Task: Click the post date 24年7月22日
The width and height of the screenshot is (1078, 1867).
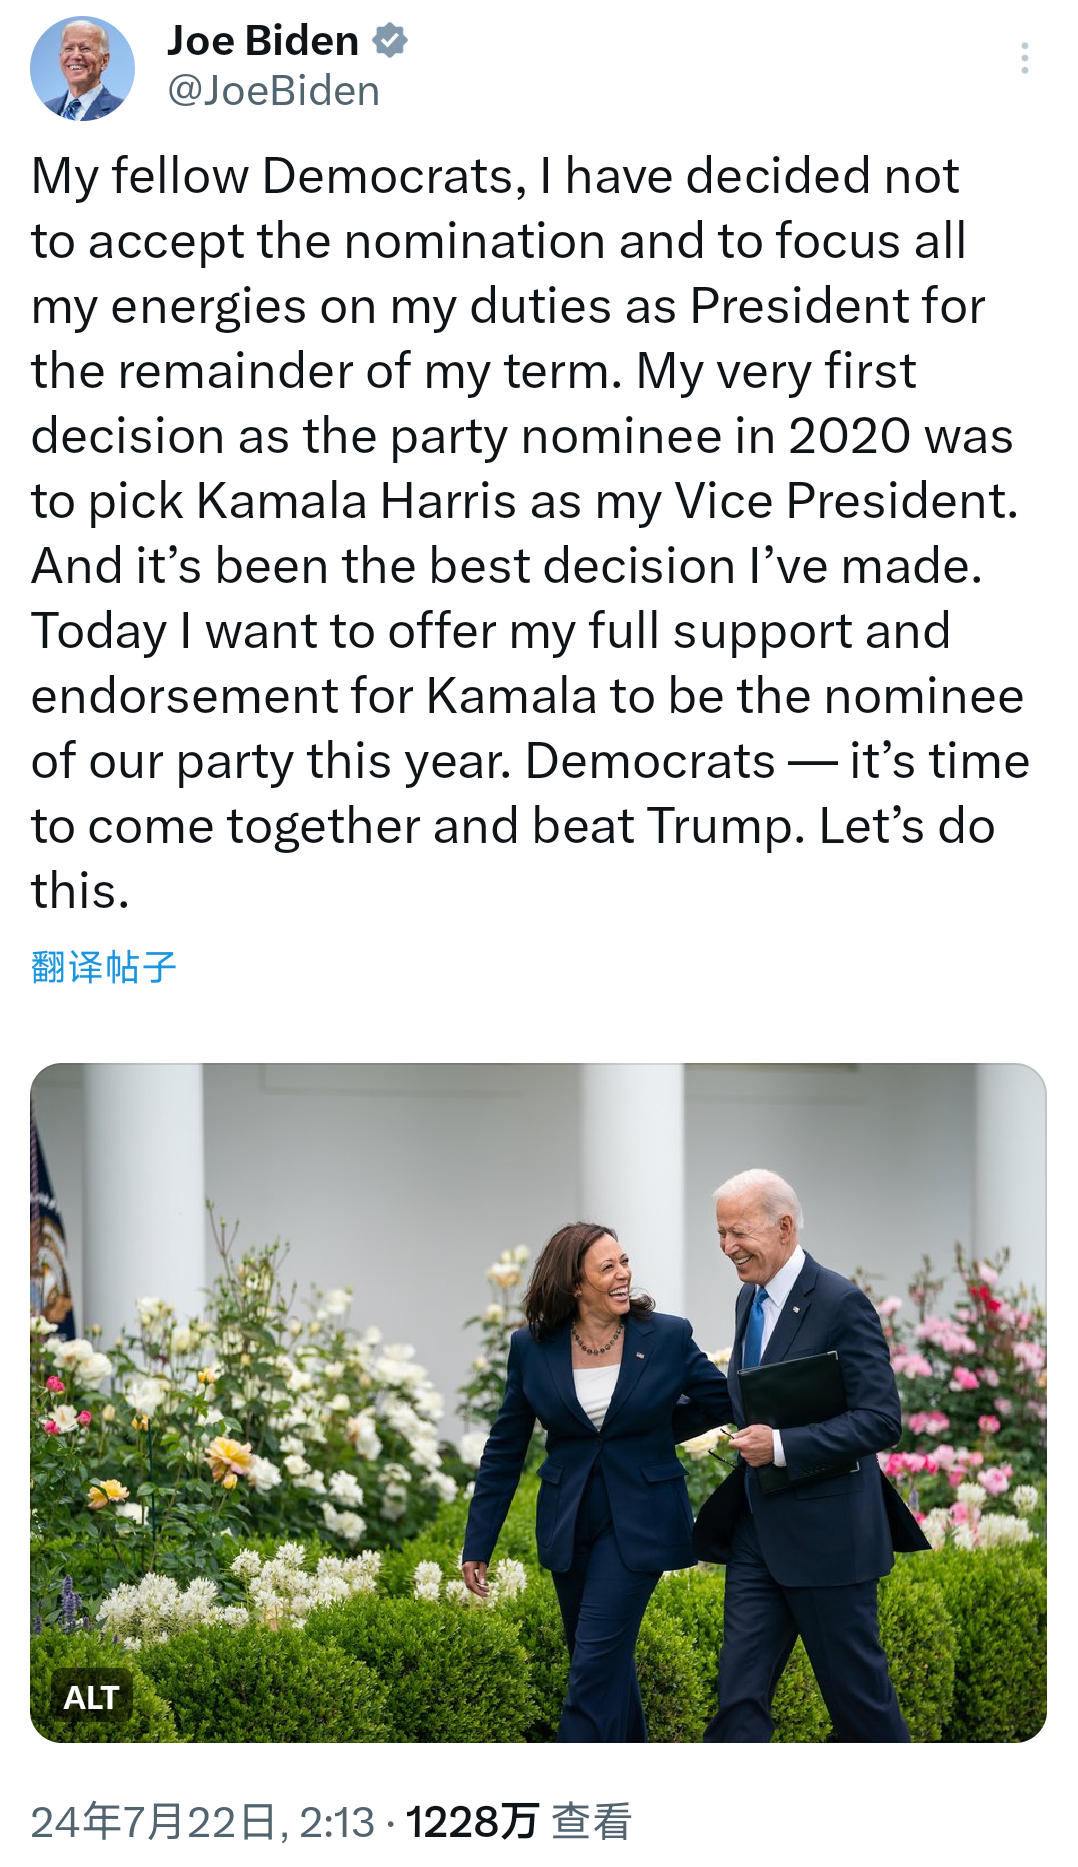Action: (154, 1822)
